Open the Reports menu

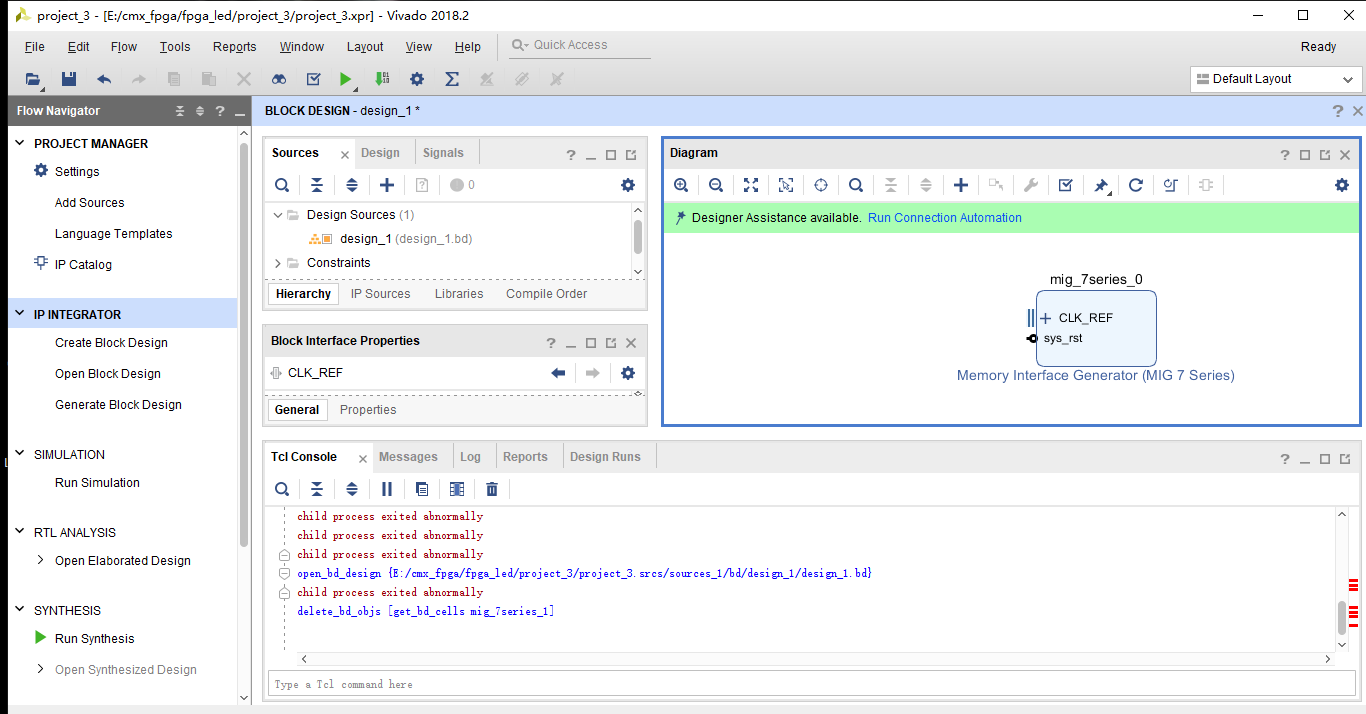click(235, 46)
